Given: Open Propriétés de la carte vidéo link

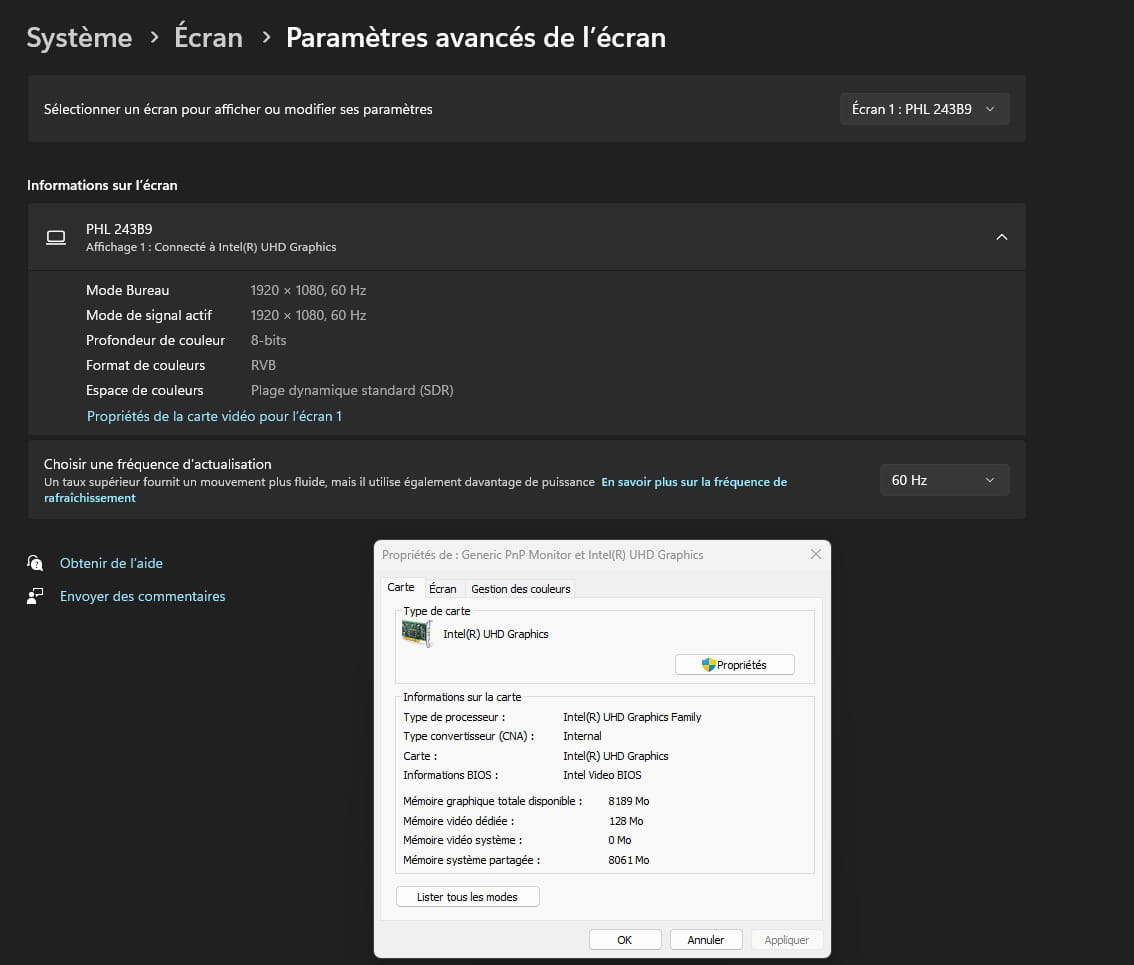Looking at the screenshot, I should tap(214, 416).
